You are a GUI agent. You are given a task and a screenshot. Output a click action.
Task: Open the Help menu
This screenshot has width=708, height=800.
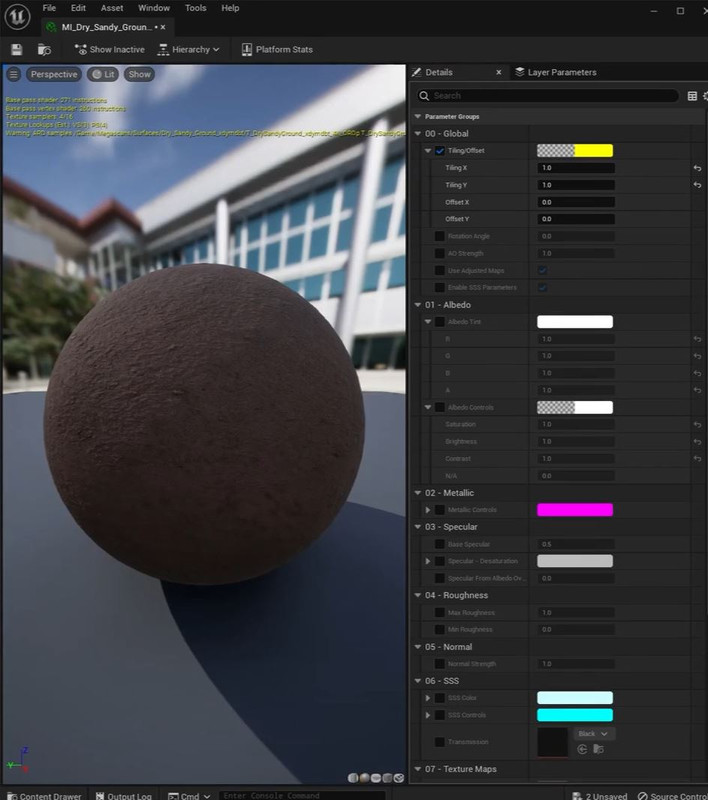click(x=230, y=8)
